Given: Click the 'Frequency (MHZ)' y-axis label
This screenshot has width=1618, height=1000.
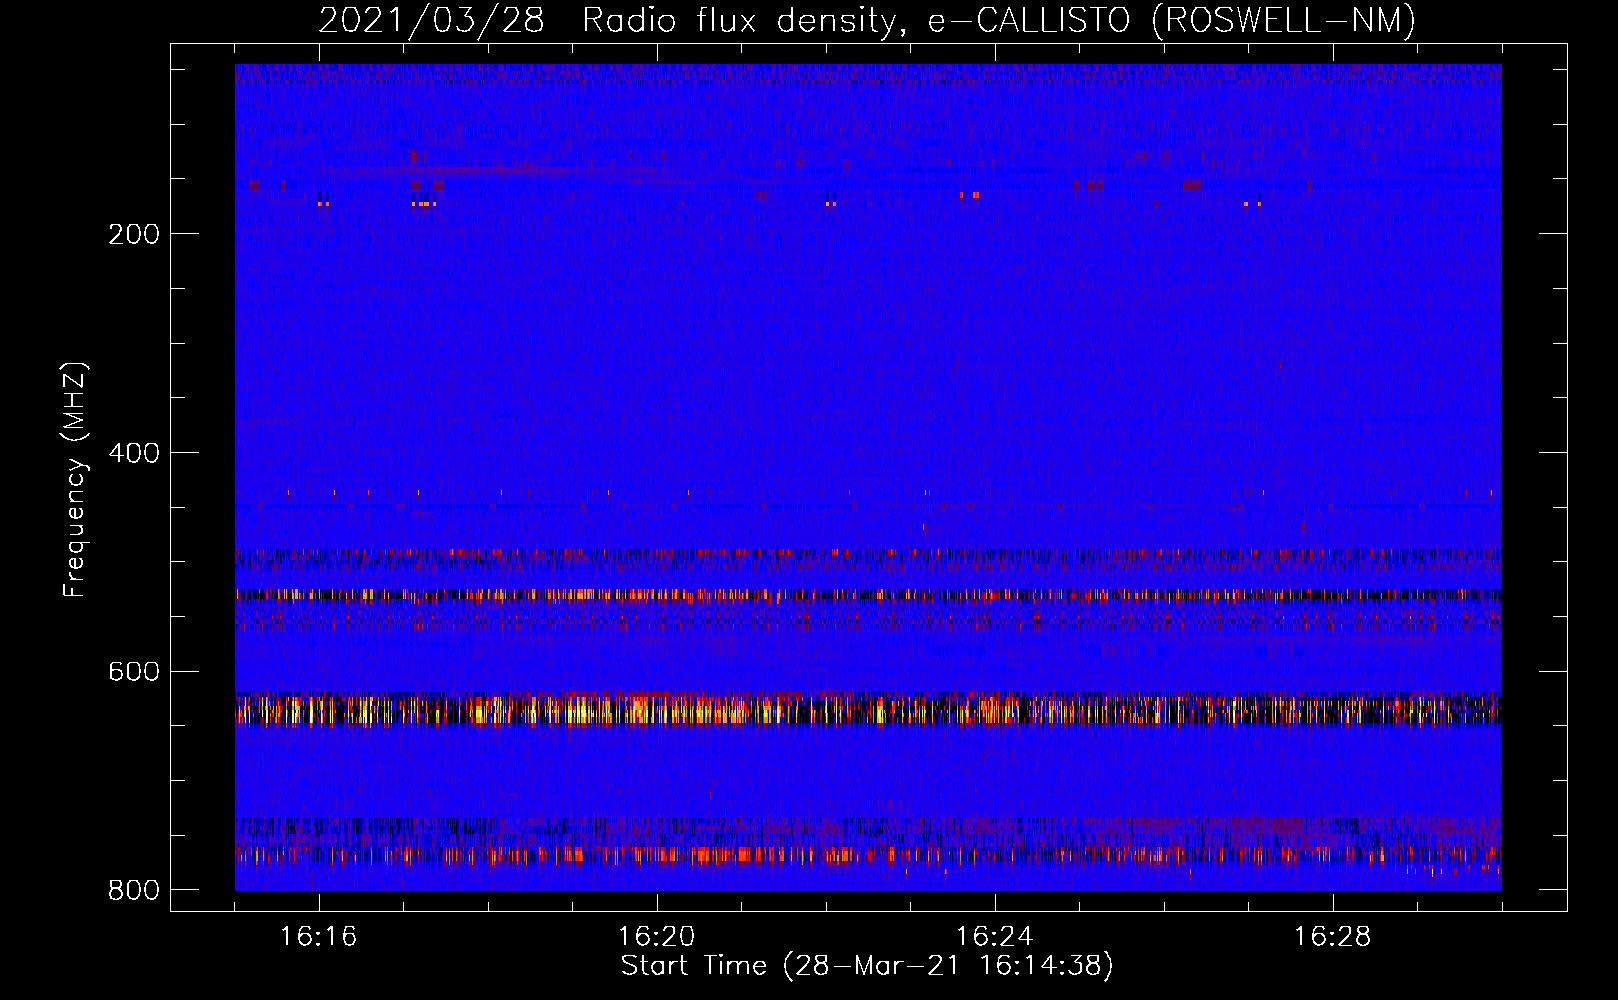Looking at the screenshot, I should click(75, 479).
